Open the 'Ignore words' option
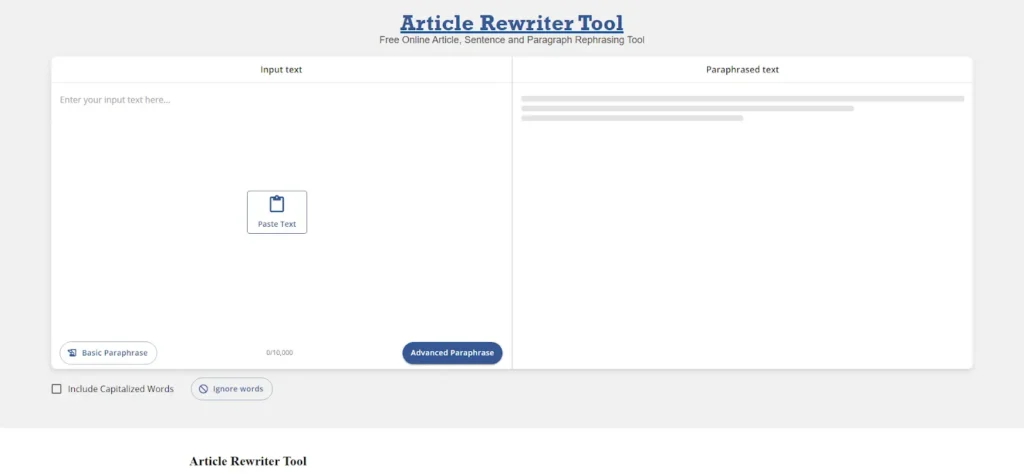Screen dimensions: 1024x474 tap(232, 389)
